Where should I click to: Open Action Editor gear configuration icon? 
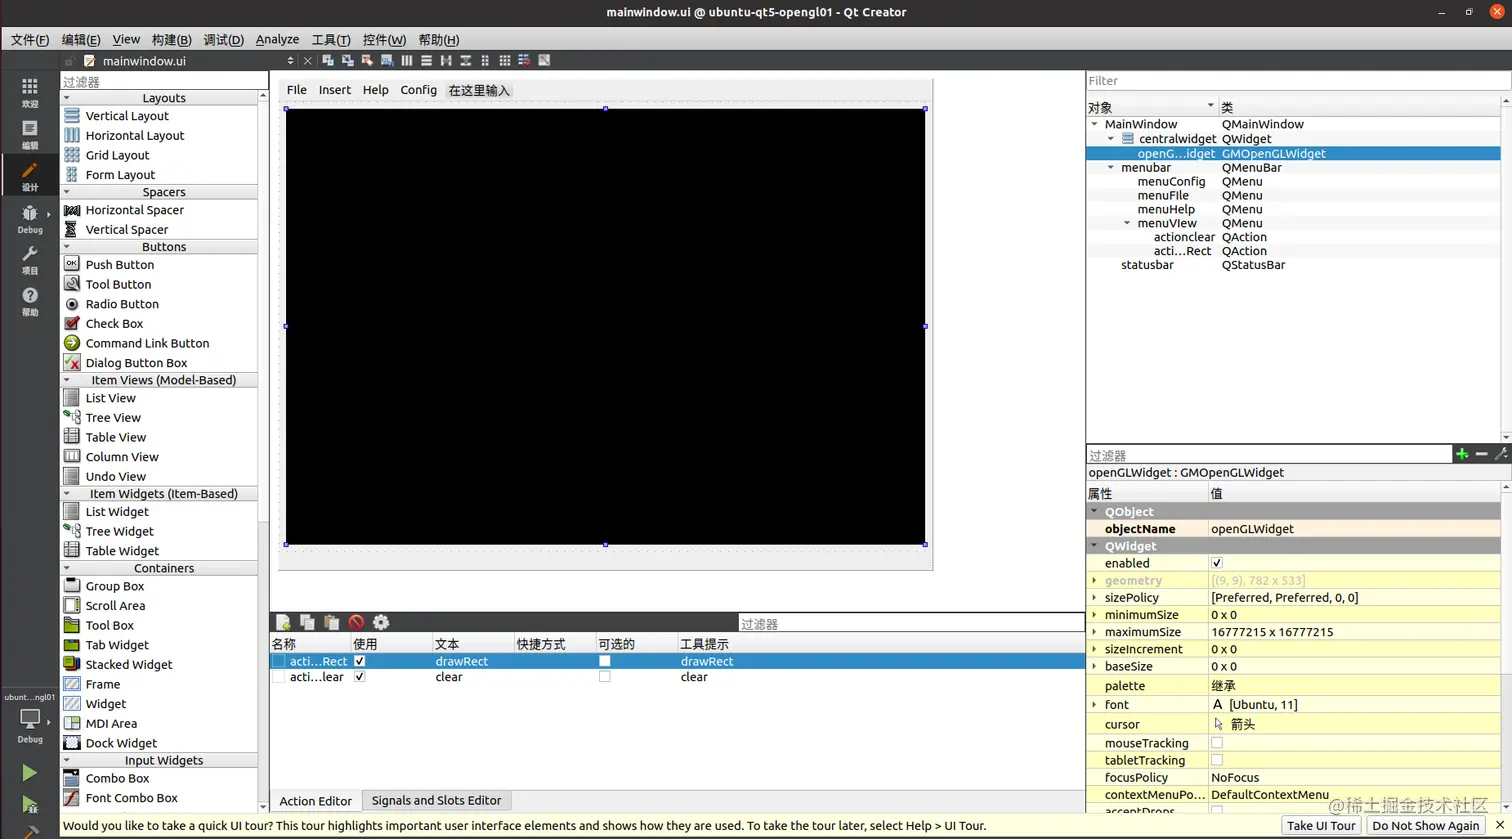click(381, 622)
